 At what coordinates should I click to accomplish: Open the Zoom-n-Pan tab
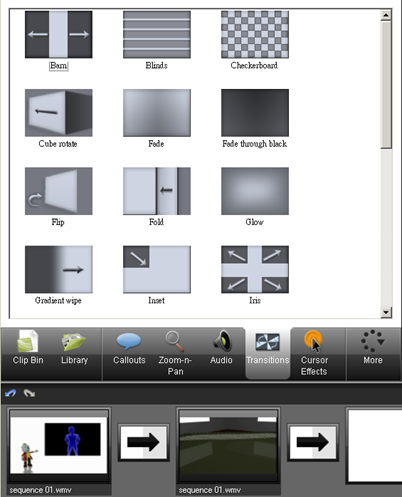tap(175, 353)
